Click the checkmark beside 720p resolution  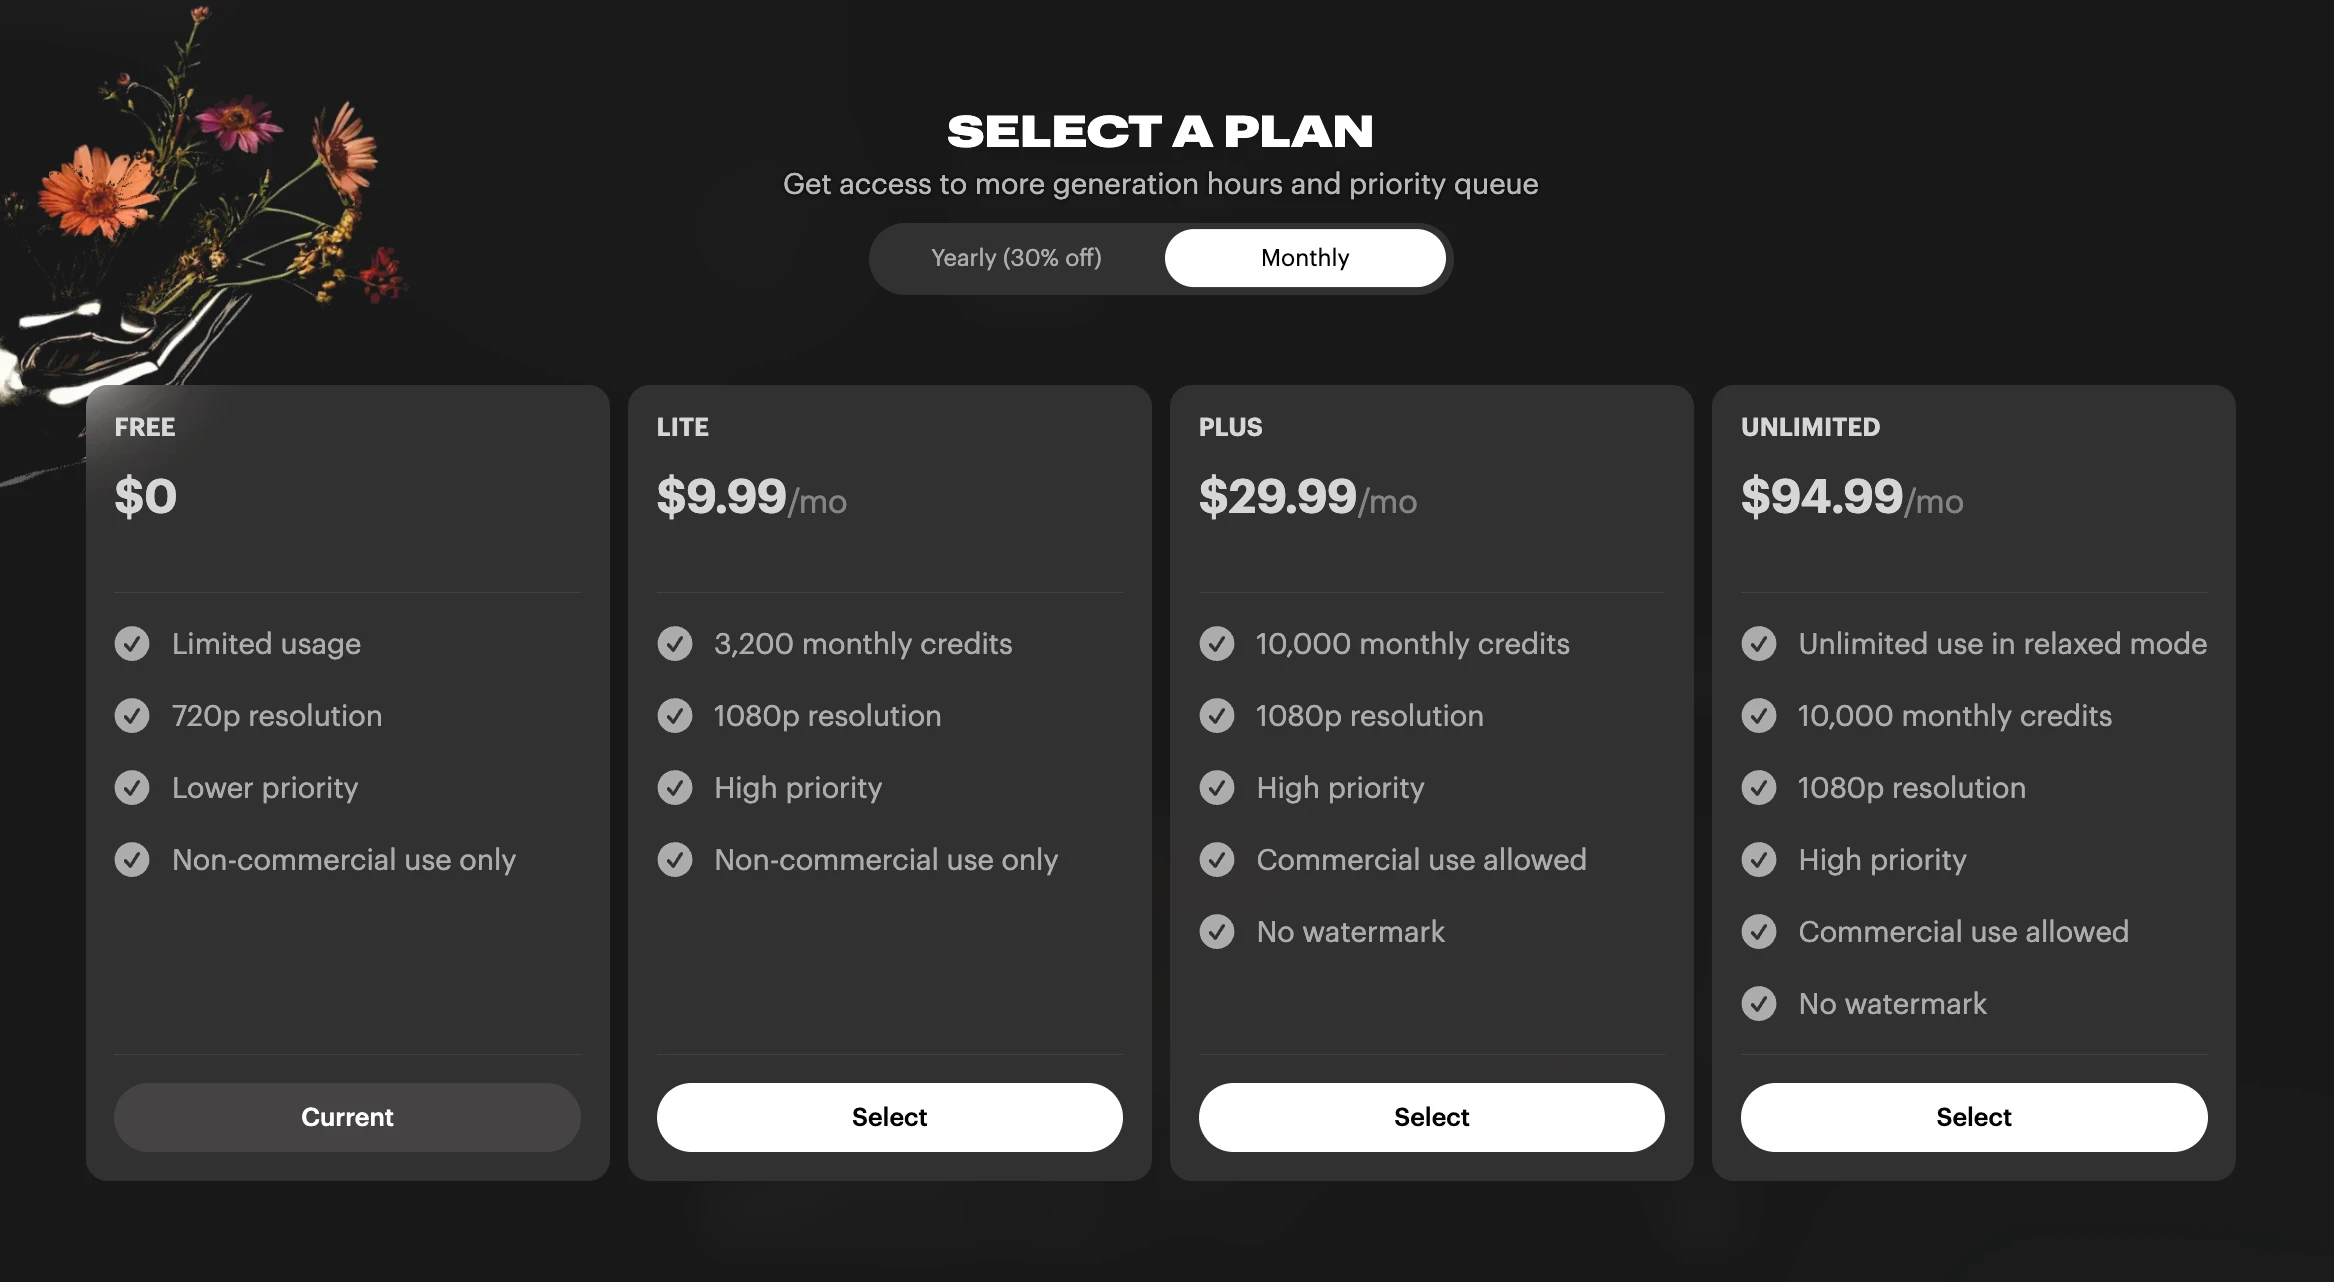click(132, 716)
